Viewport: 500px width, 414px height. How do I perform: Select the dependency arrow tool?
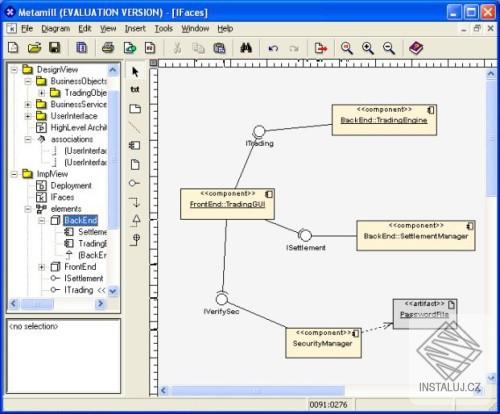click(x=135, y=202)
